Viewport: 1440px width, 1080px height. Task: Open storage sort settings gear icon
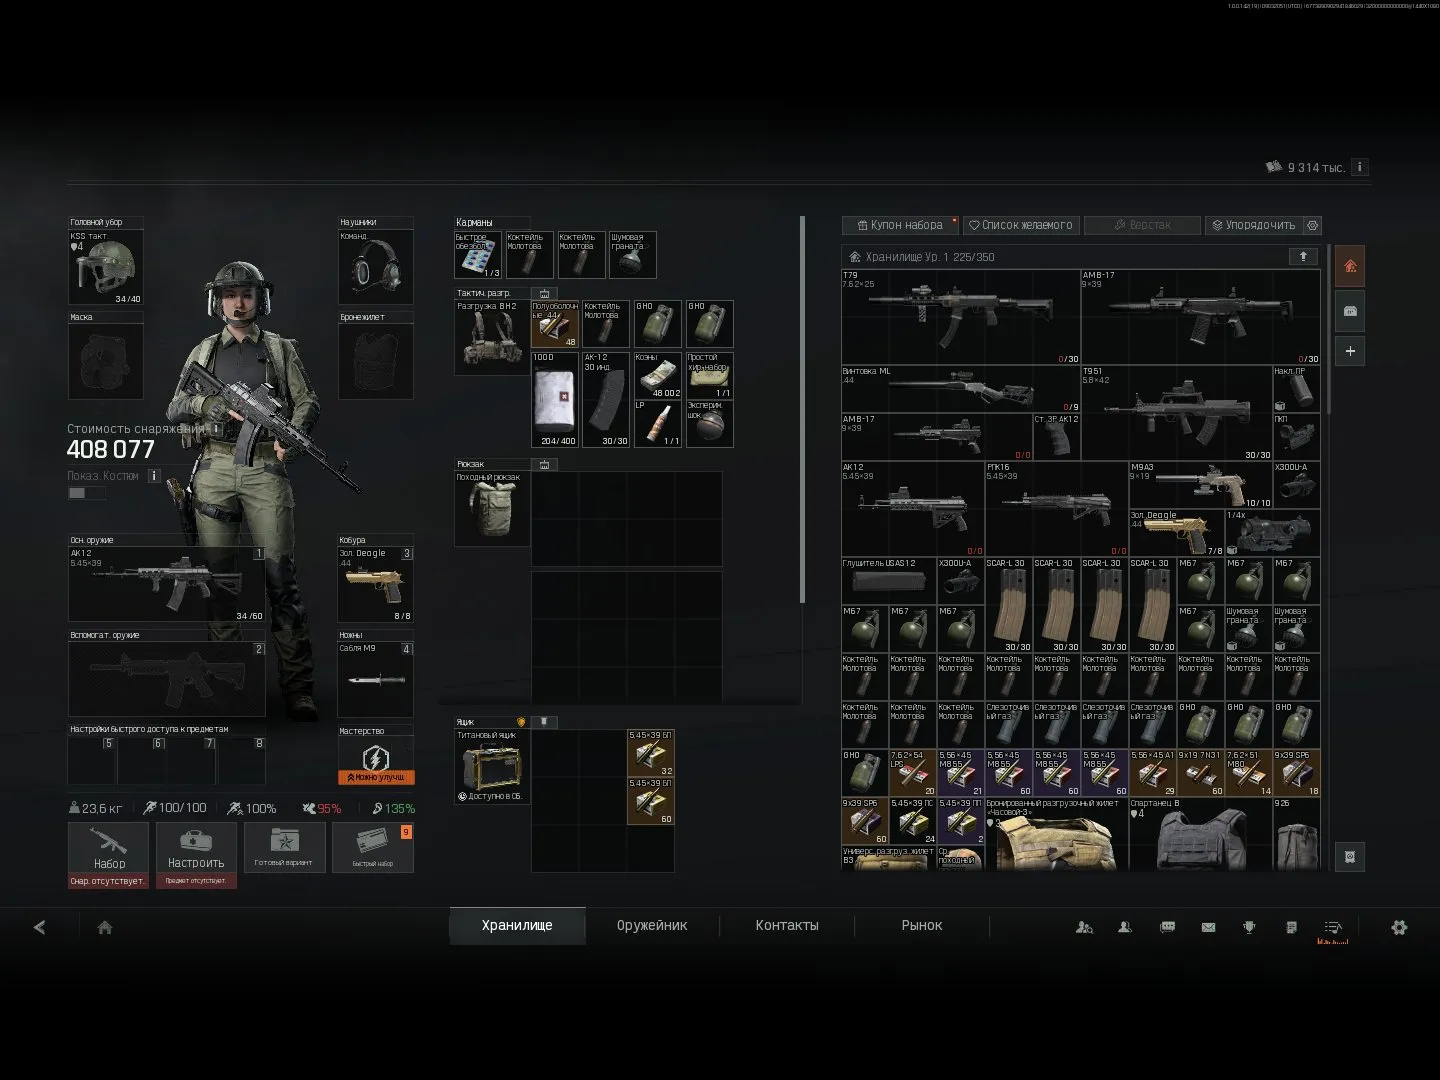1314,225
